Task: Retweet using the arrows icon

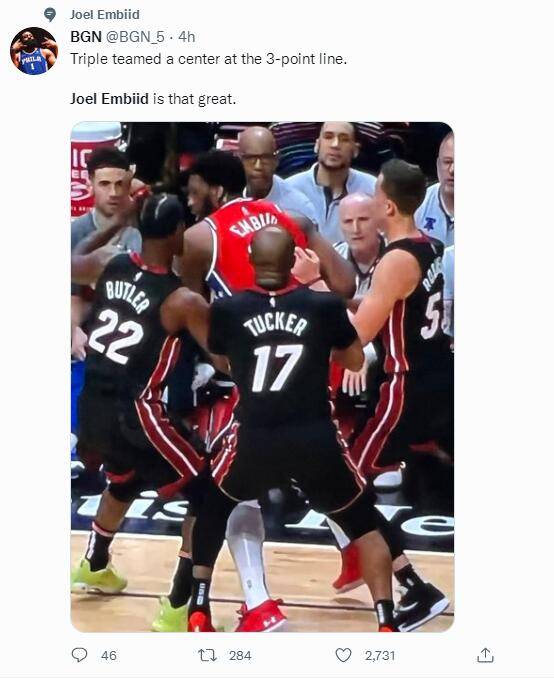Action: tap(207, 655)
